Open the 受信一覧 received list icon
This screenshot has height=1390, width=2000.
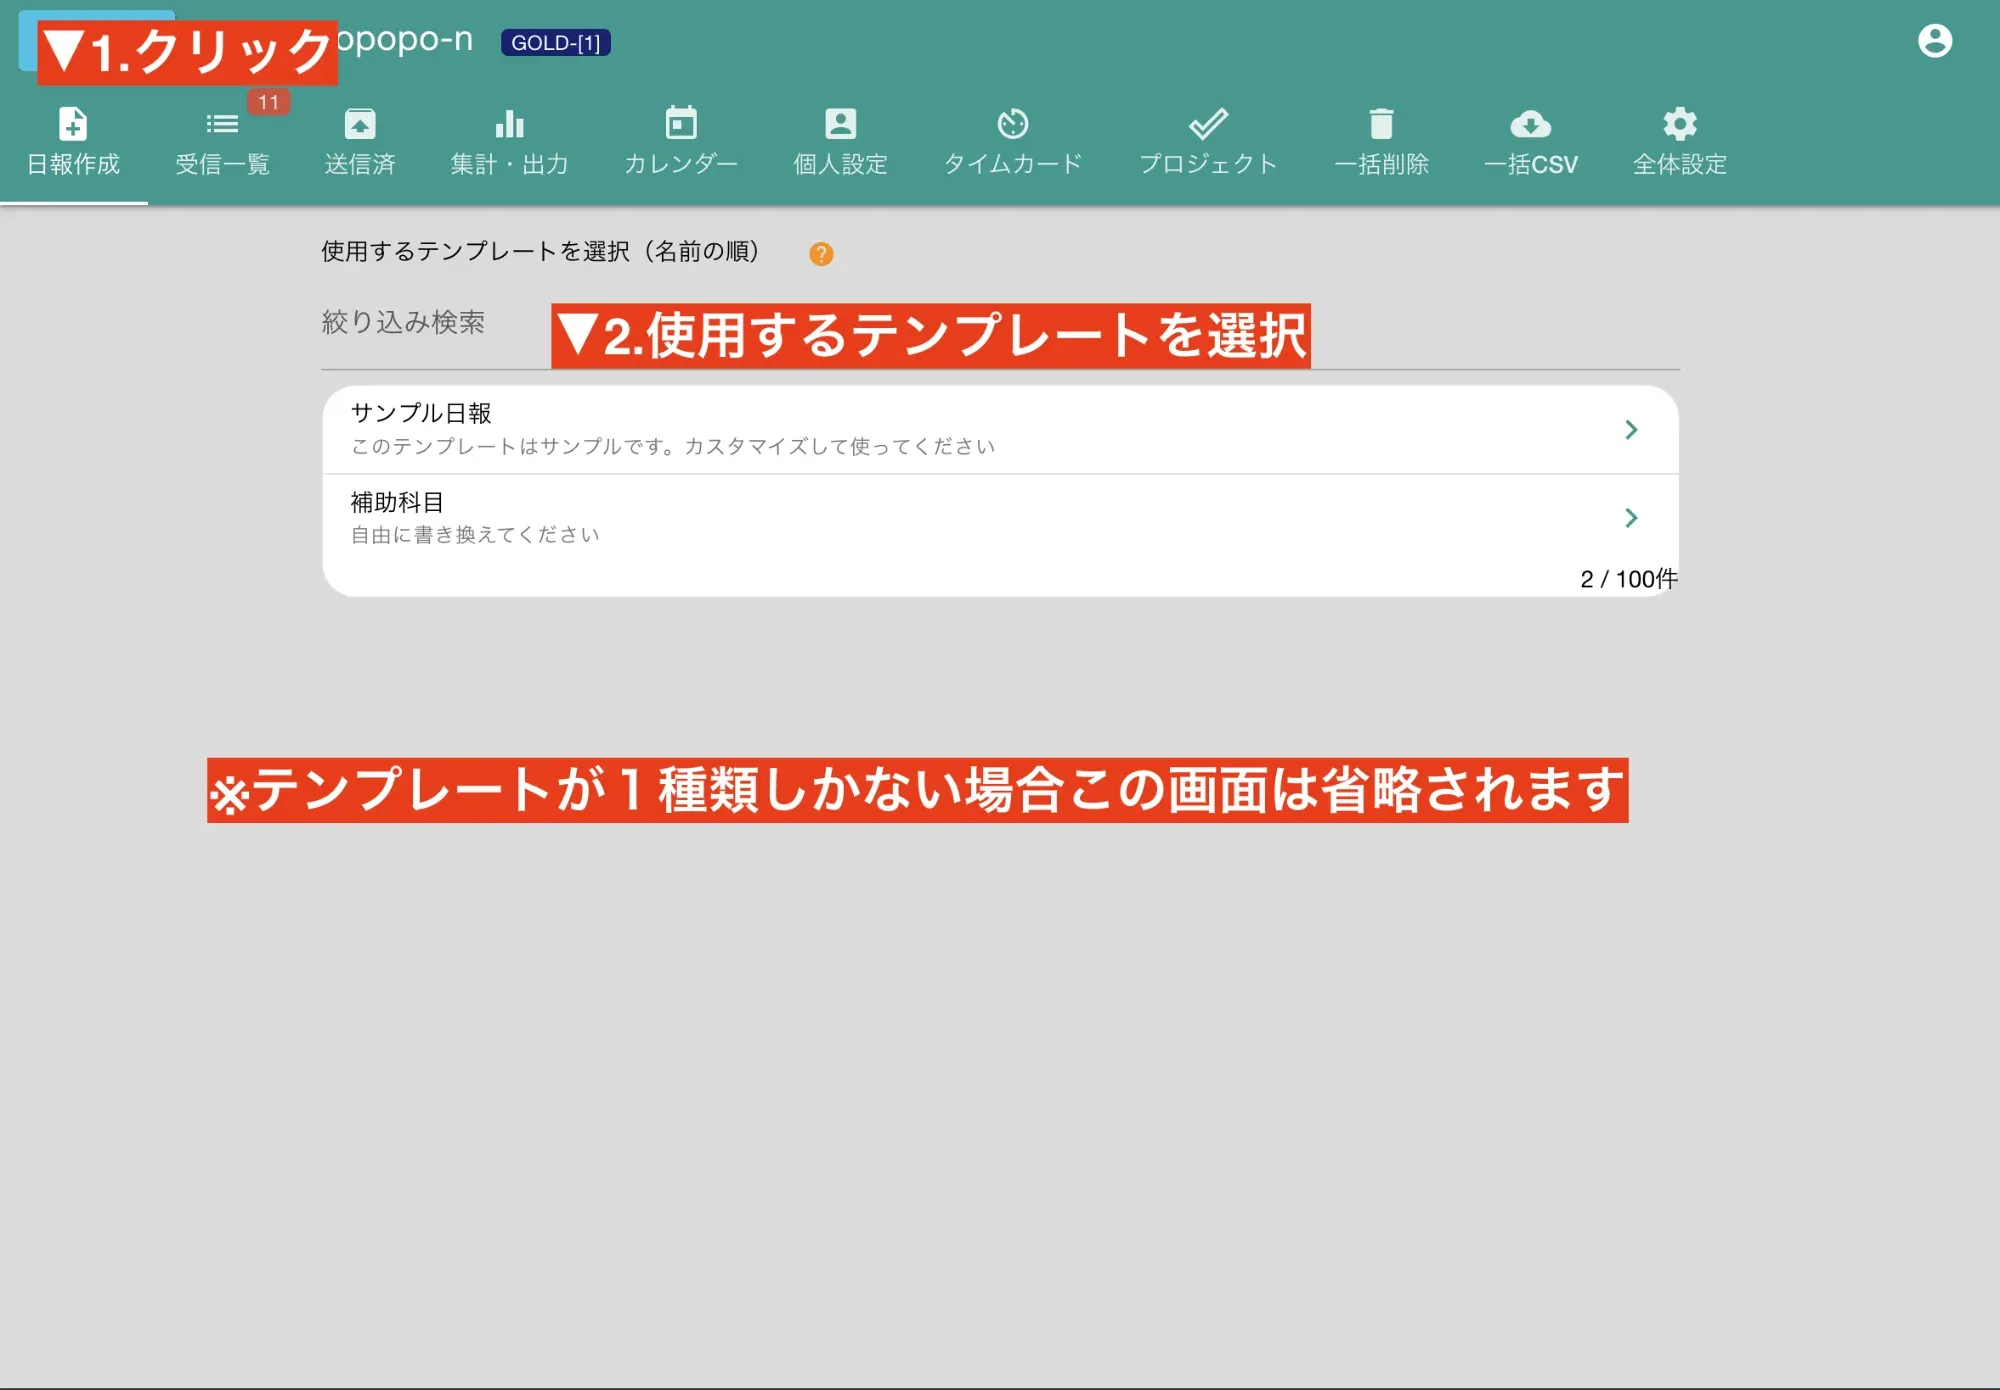(x=222, y=124)
